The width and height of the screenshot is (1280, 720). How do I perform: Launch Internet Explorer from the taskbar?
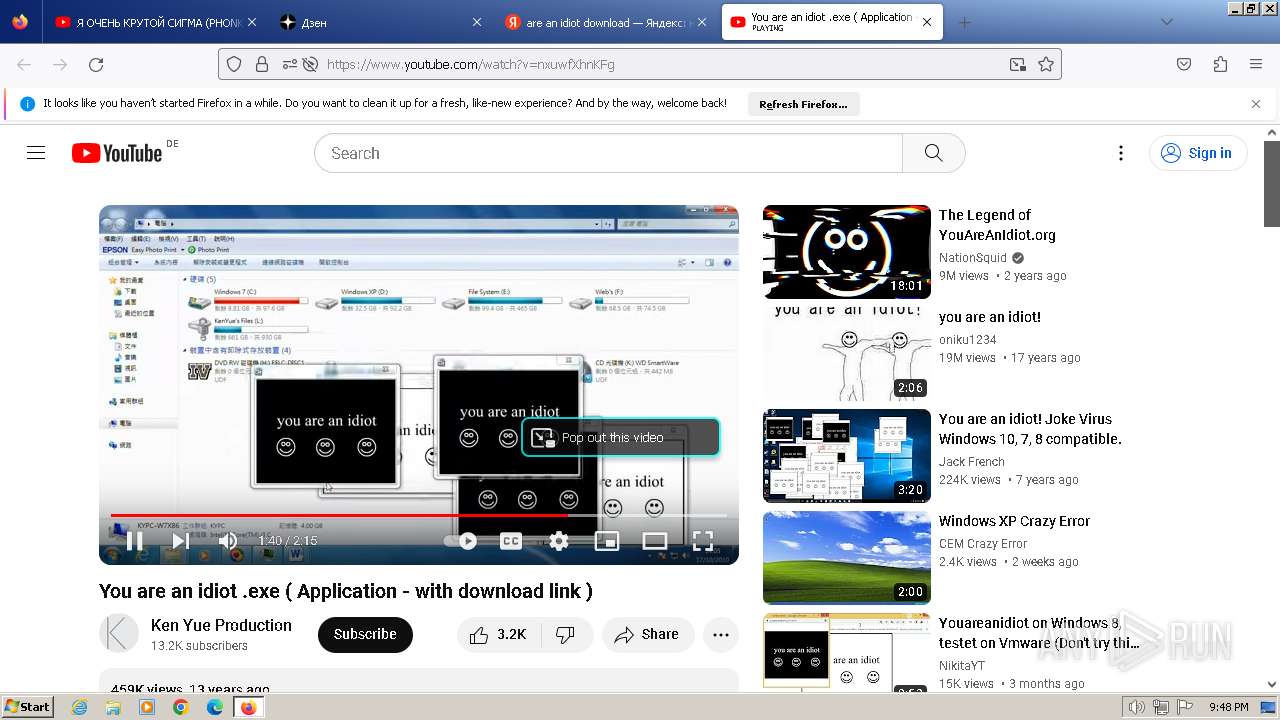(80, 707)
